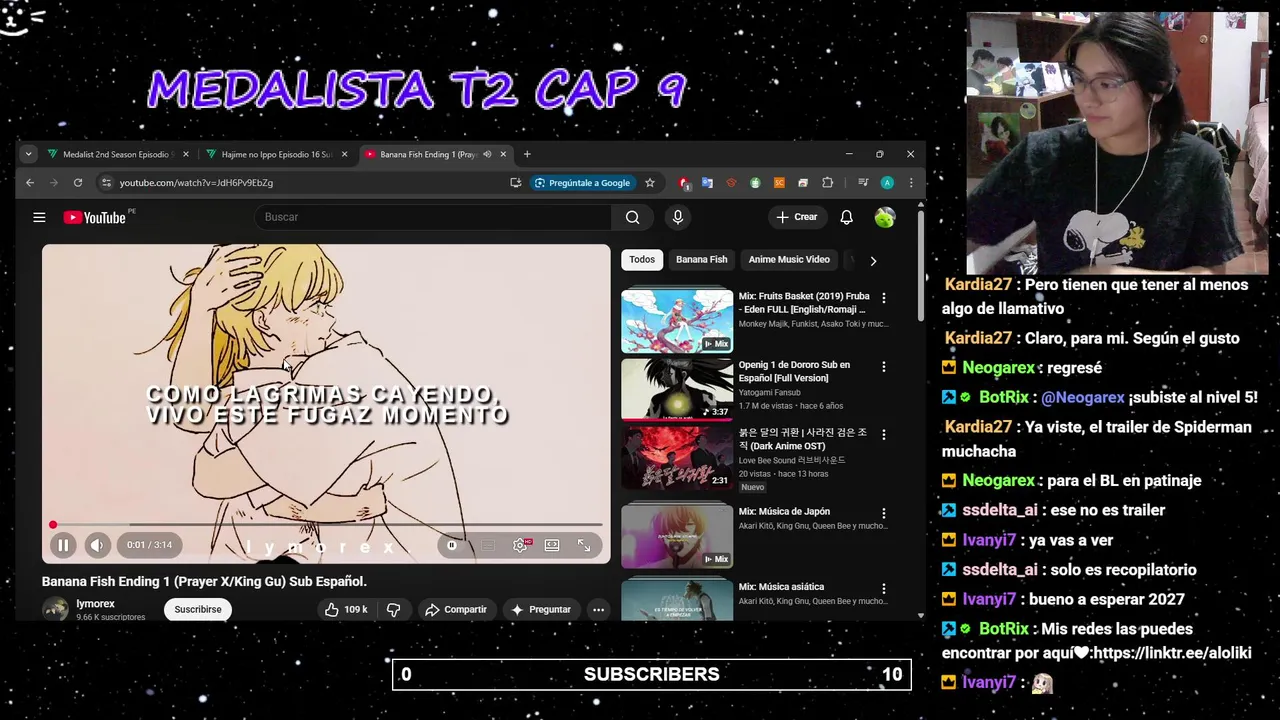
Task: Open Mix: Música de Japón title
Action: 784,512
